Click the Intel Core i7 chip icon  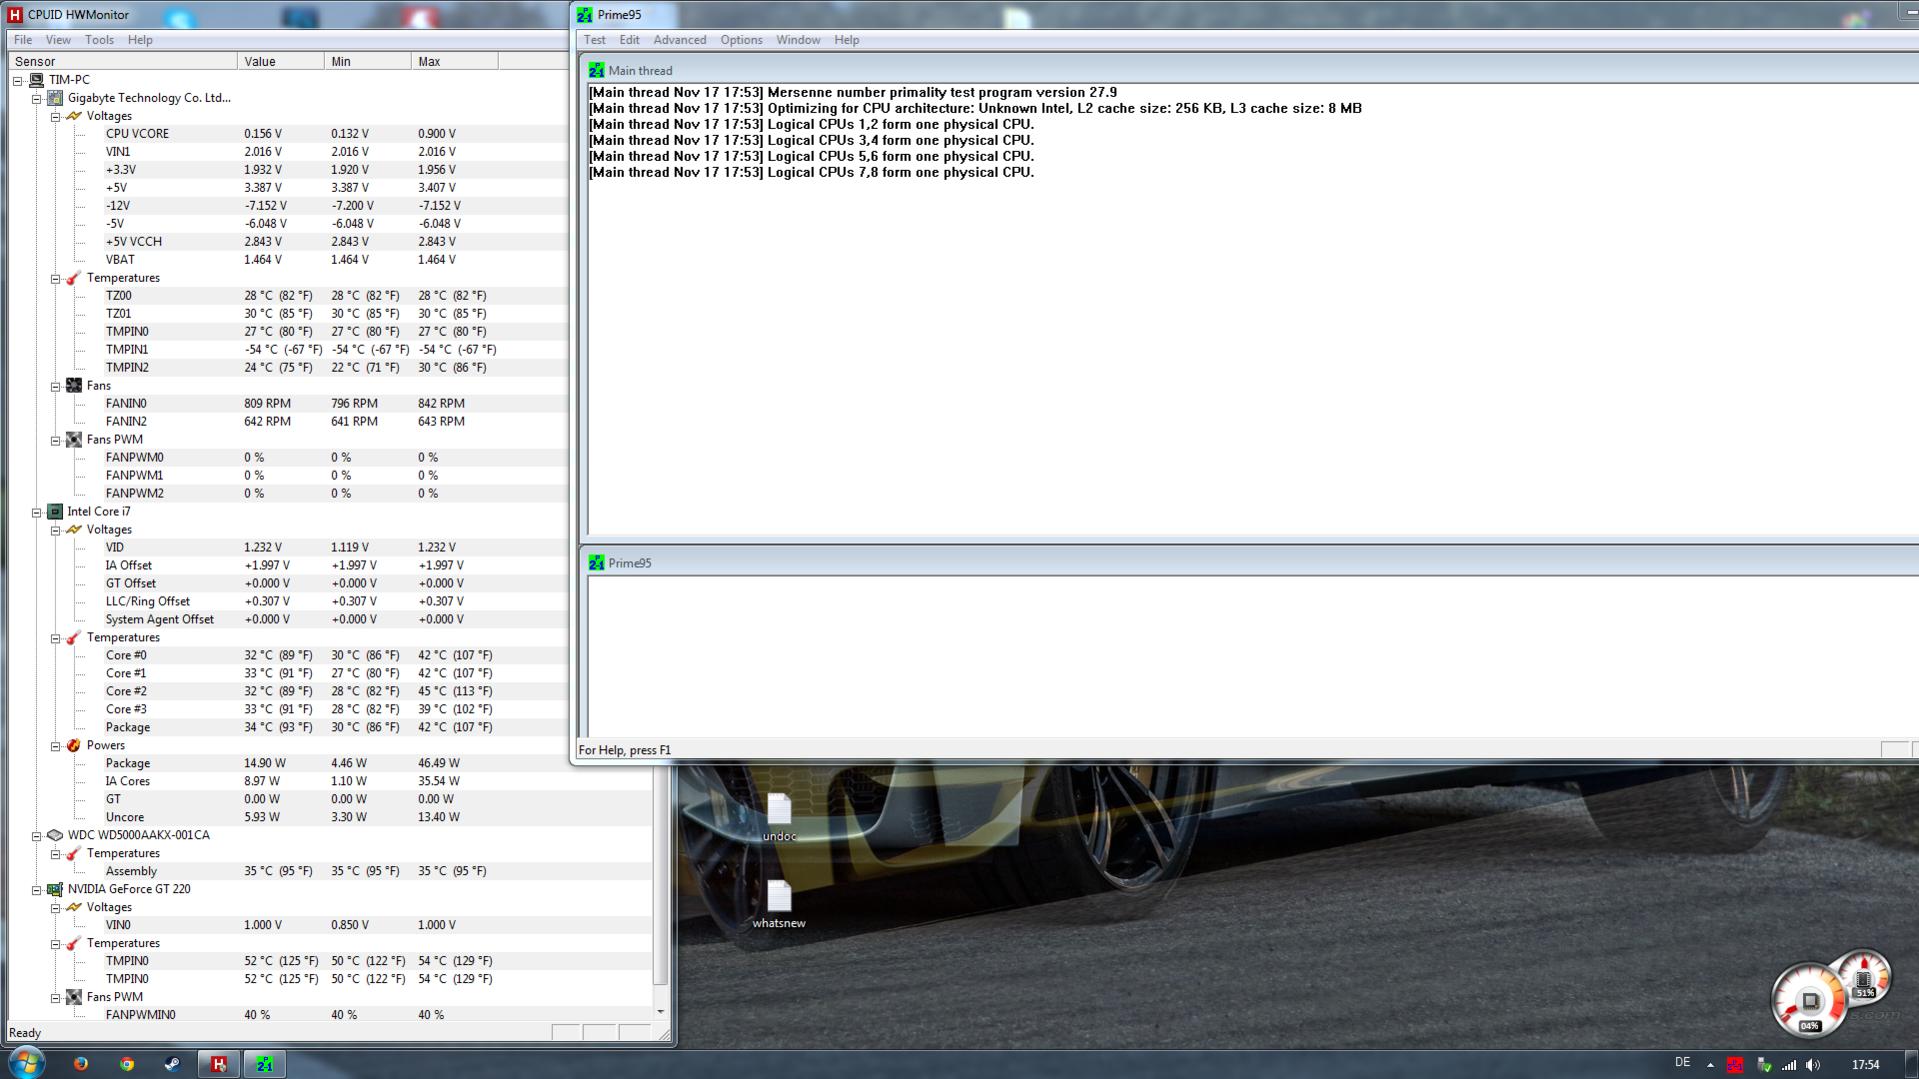coord(55,512)
